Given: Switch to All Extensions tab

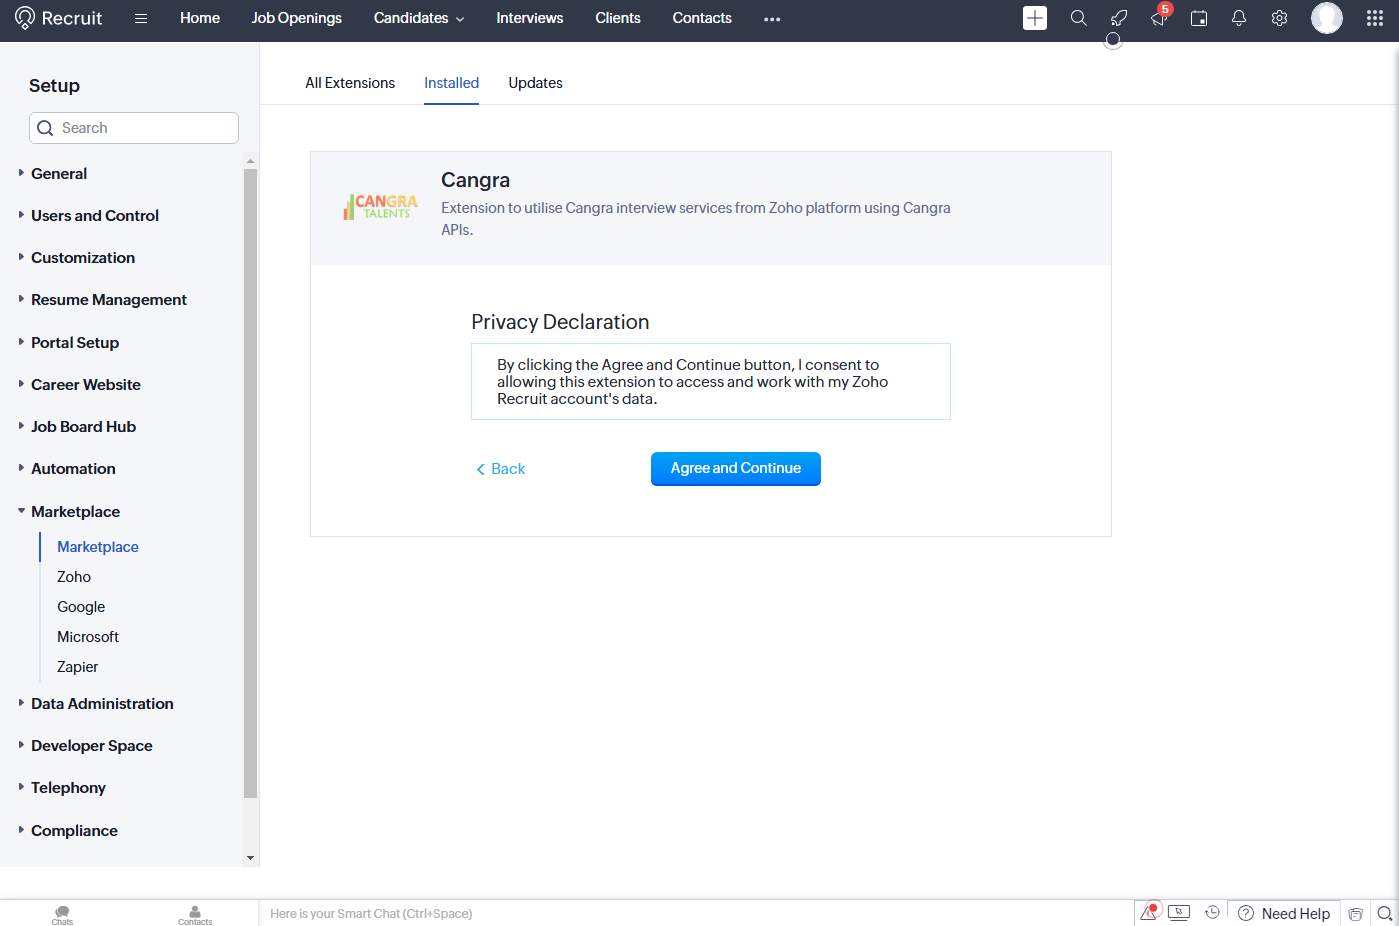Looking at the screenshot, I should [x=350, y=83].
